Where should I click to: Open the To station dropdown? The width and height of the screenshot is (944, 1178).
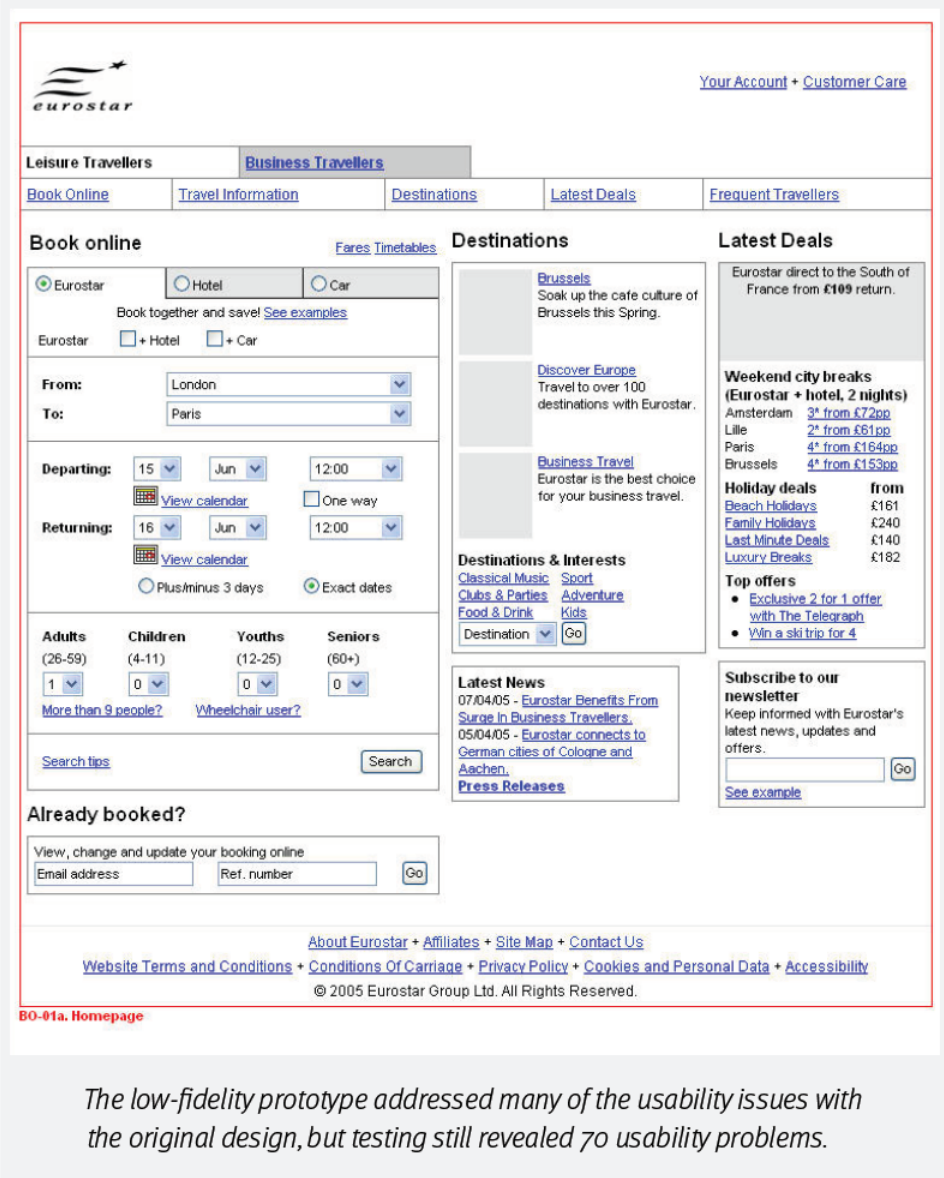point(399,414)
